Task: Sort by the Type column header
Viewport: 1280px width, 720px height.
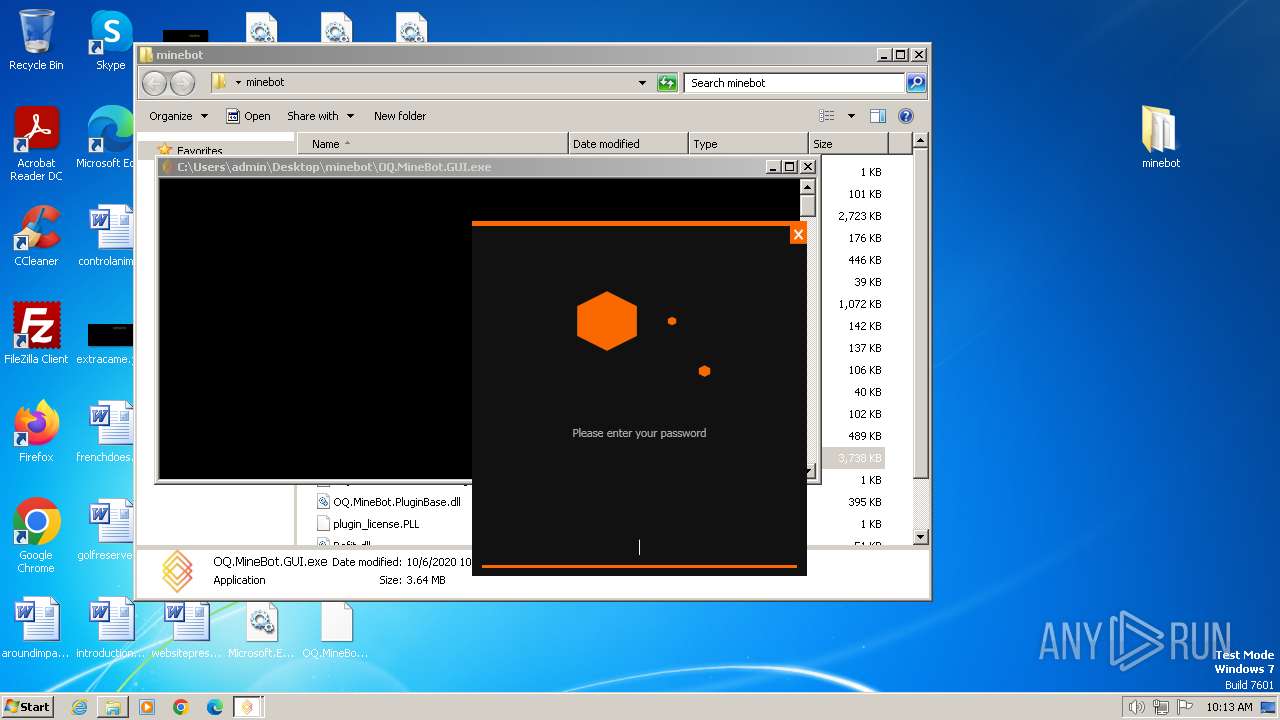Action: click(748, 144)
